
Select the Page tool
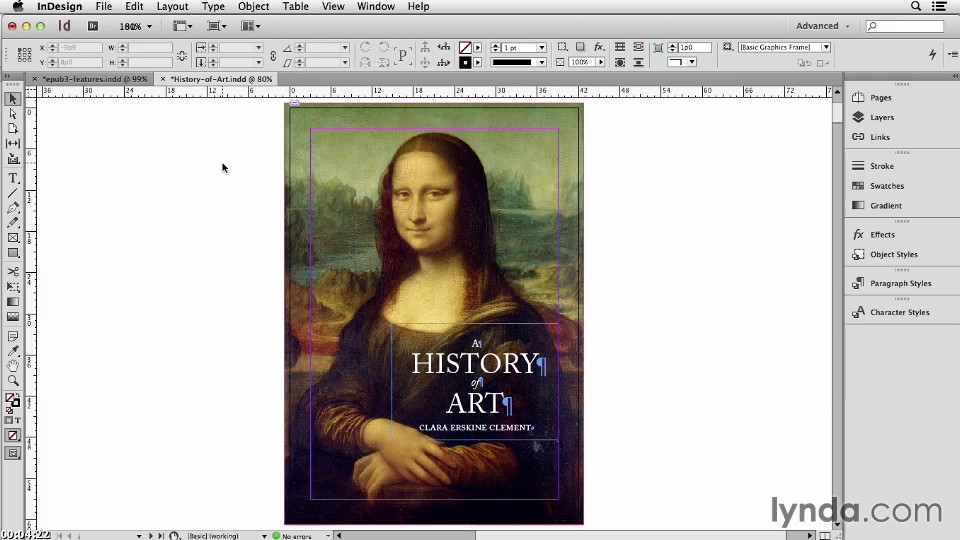[x=13, y=129]
